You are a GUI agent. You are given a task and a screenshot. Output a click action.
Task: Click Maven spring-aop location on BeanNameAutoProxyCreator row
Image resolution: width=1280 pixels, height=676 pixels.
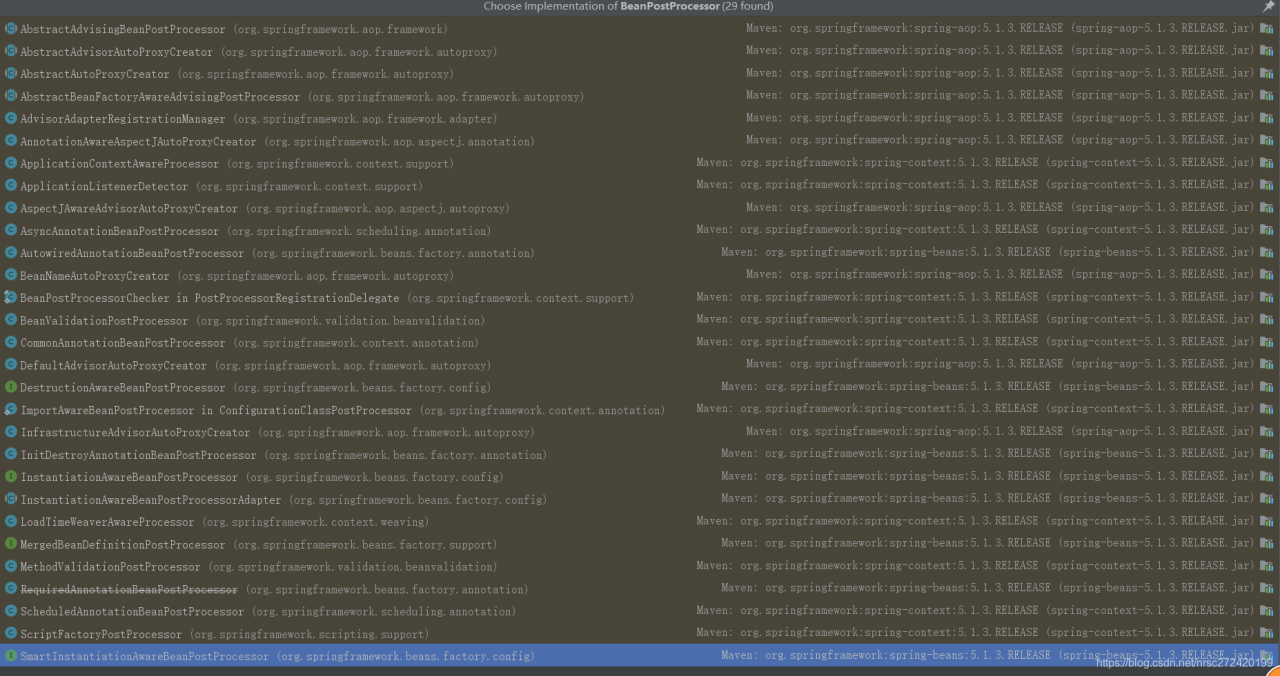click(x=1000, y=274)
